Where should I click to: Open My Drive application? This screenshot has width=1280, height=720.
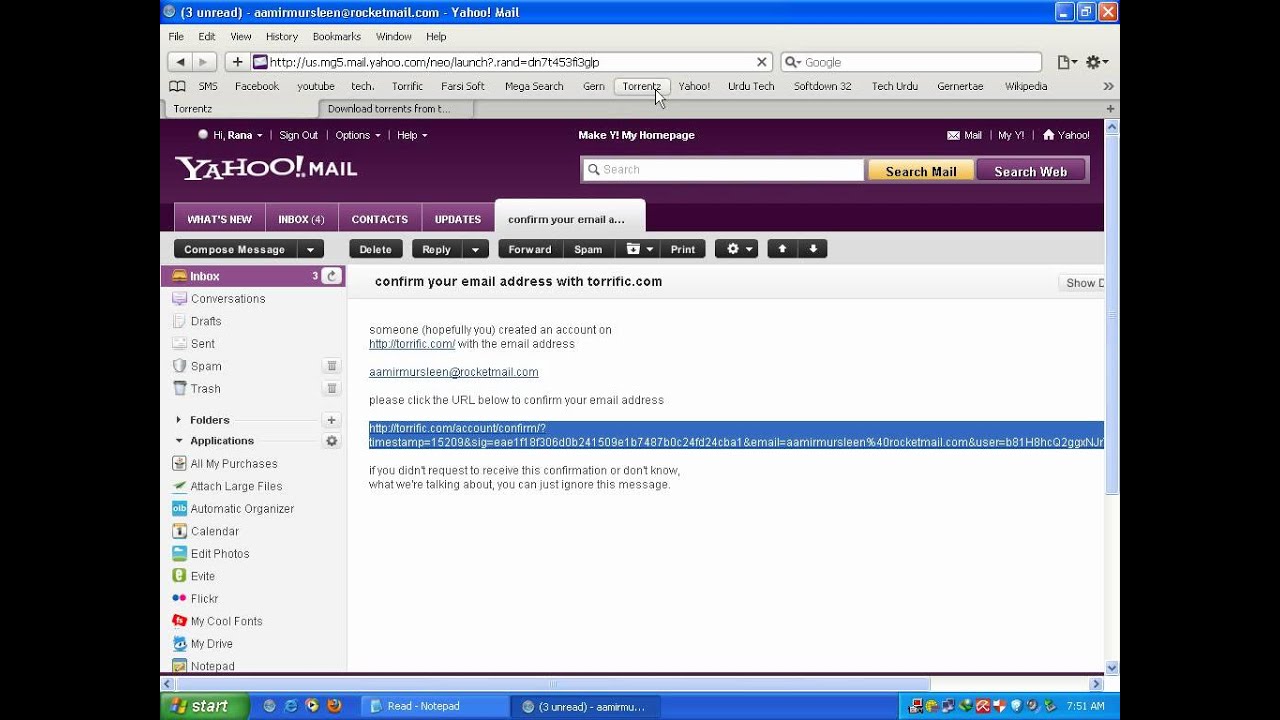[x=211, y=644]
